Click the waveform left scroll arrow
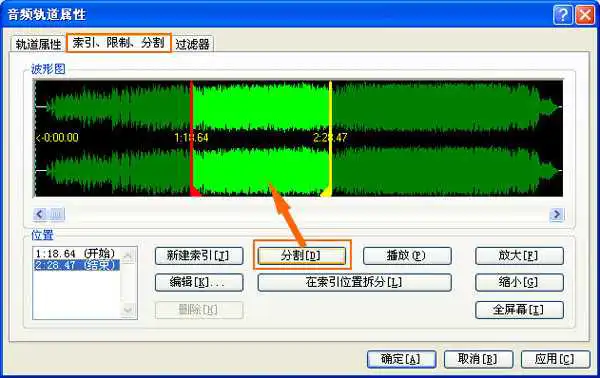600x378 pixels. [x=40, y=214]
